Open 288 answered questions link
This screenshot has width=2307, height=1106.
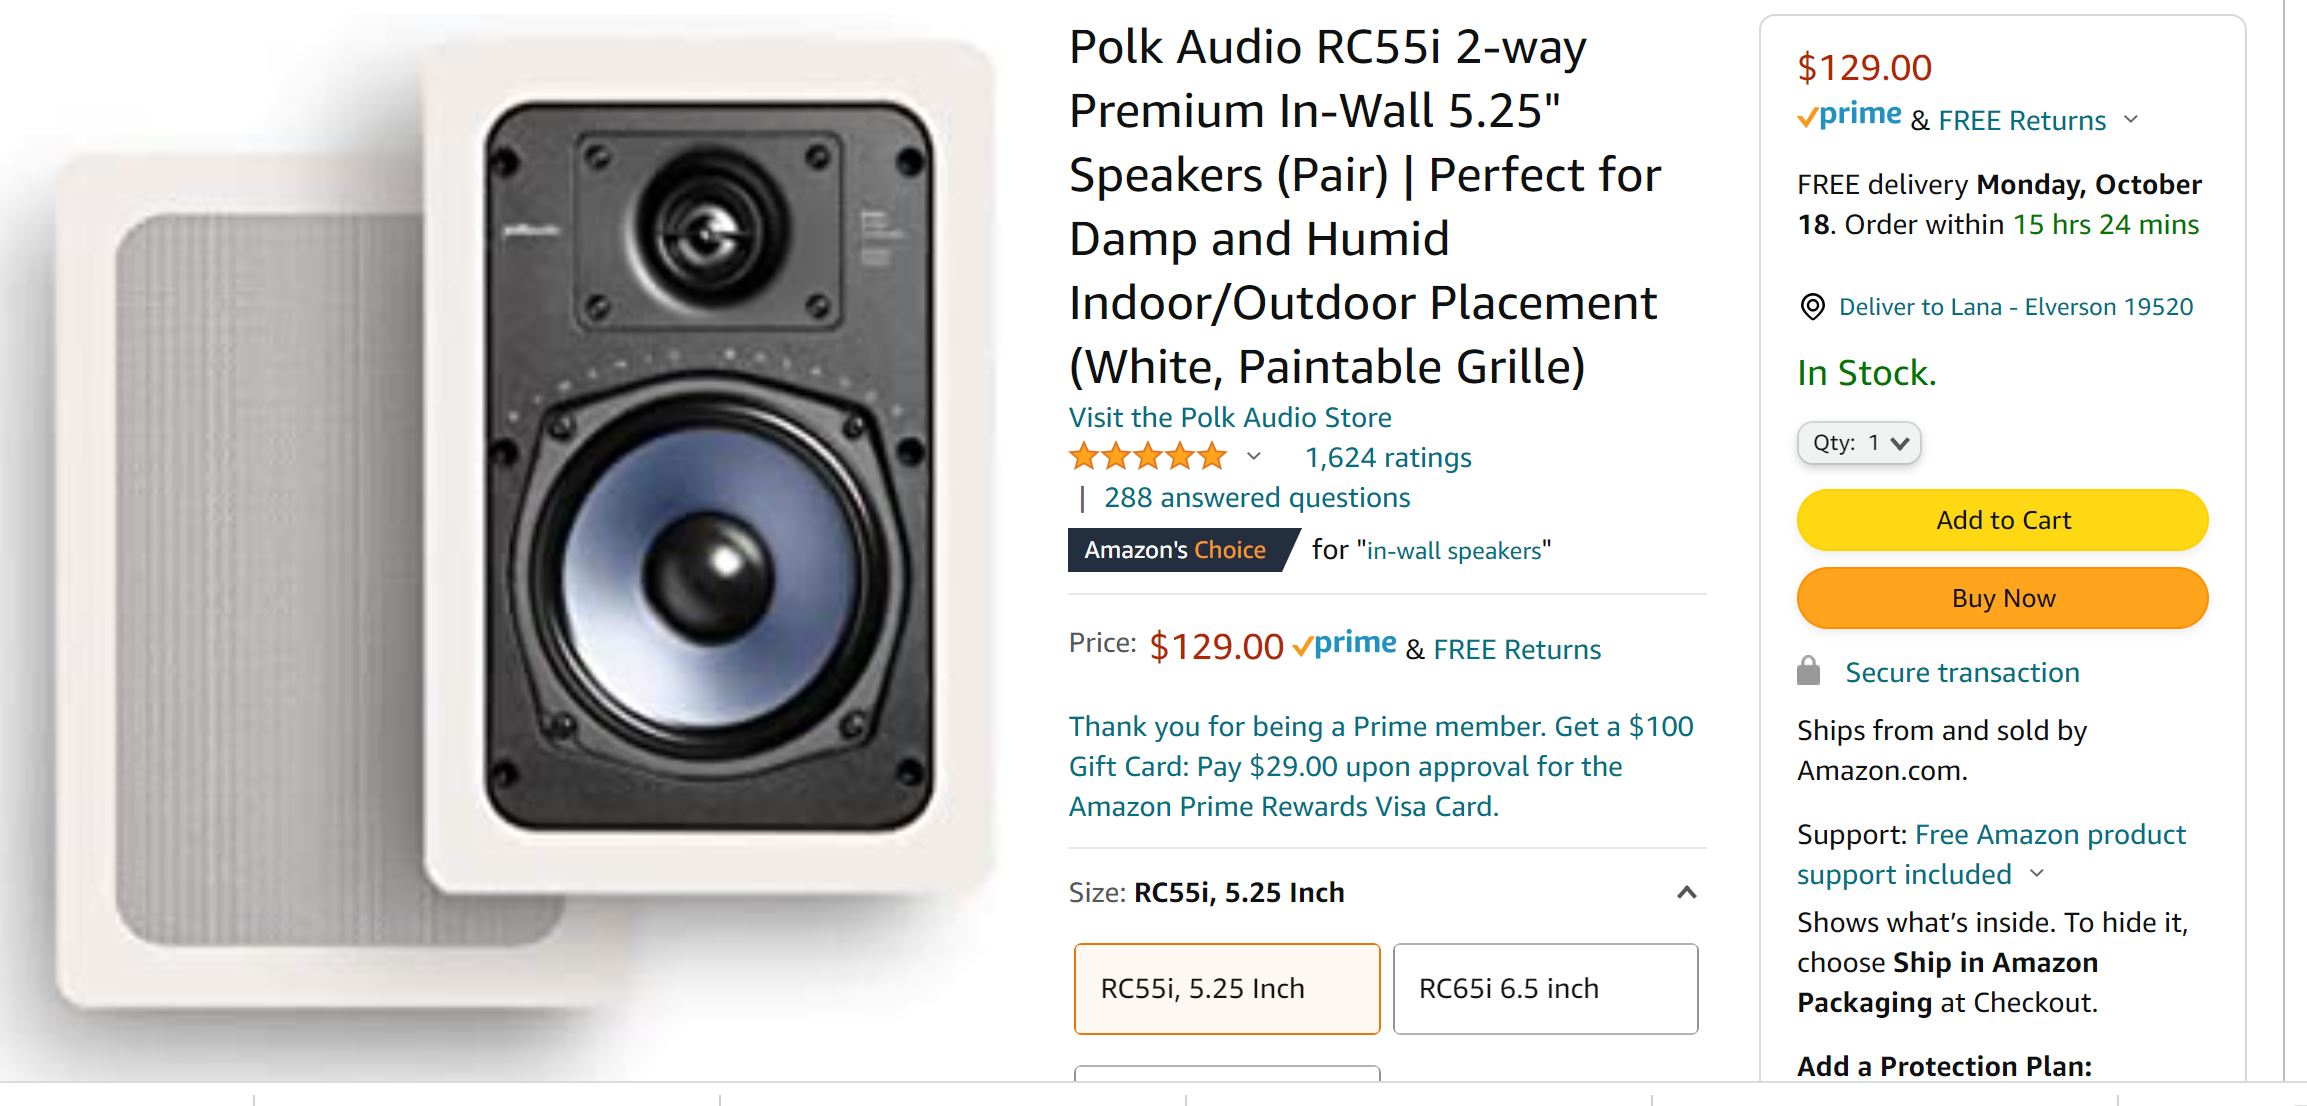1257,497
